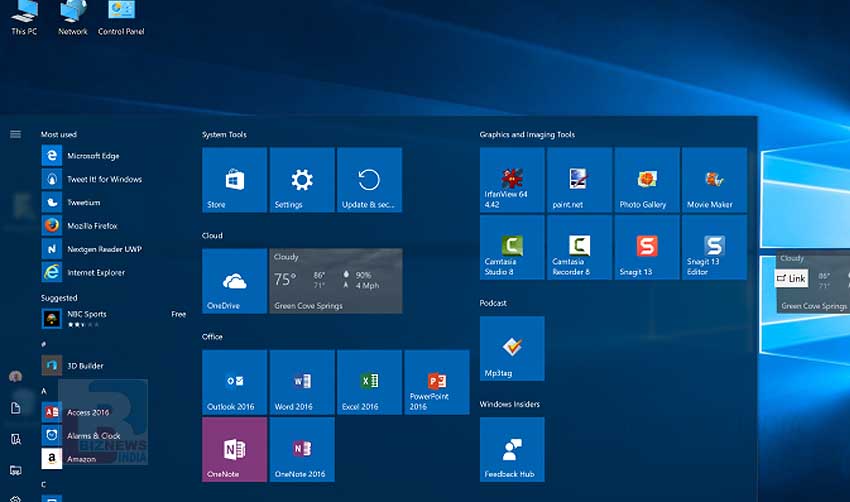This screenshot has height=502, width=850.
Task: Open the paint.net tile
Action: (x=579, y=180)
